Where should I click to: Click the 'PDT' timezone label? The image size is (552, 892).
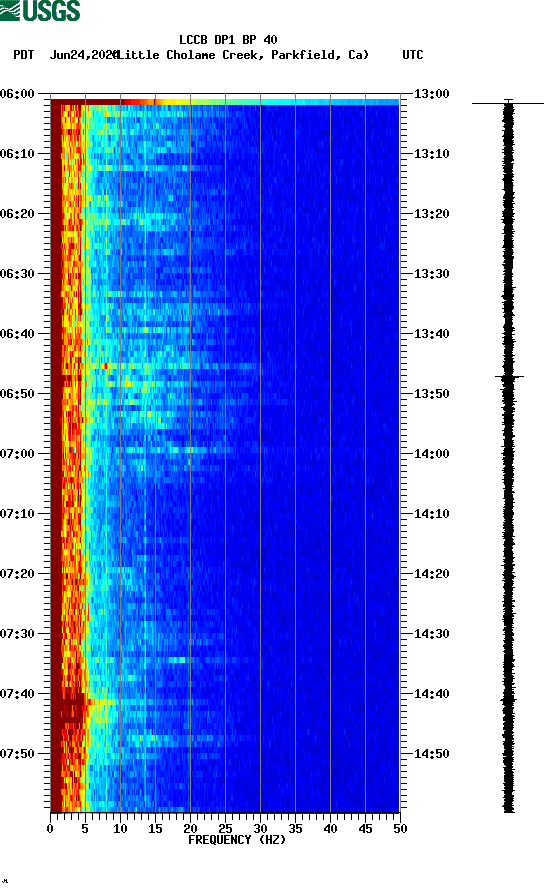point(24,55)
